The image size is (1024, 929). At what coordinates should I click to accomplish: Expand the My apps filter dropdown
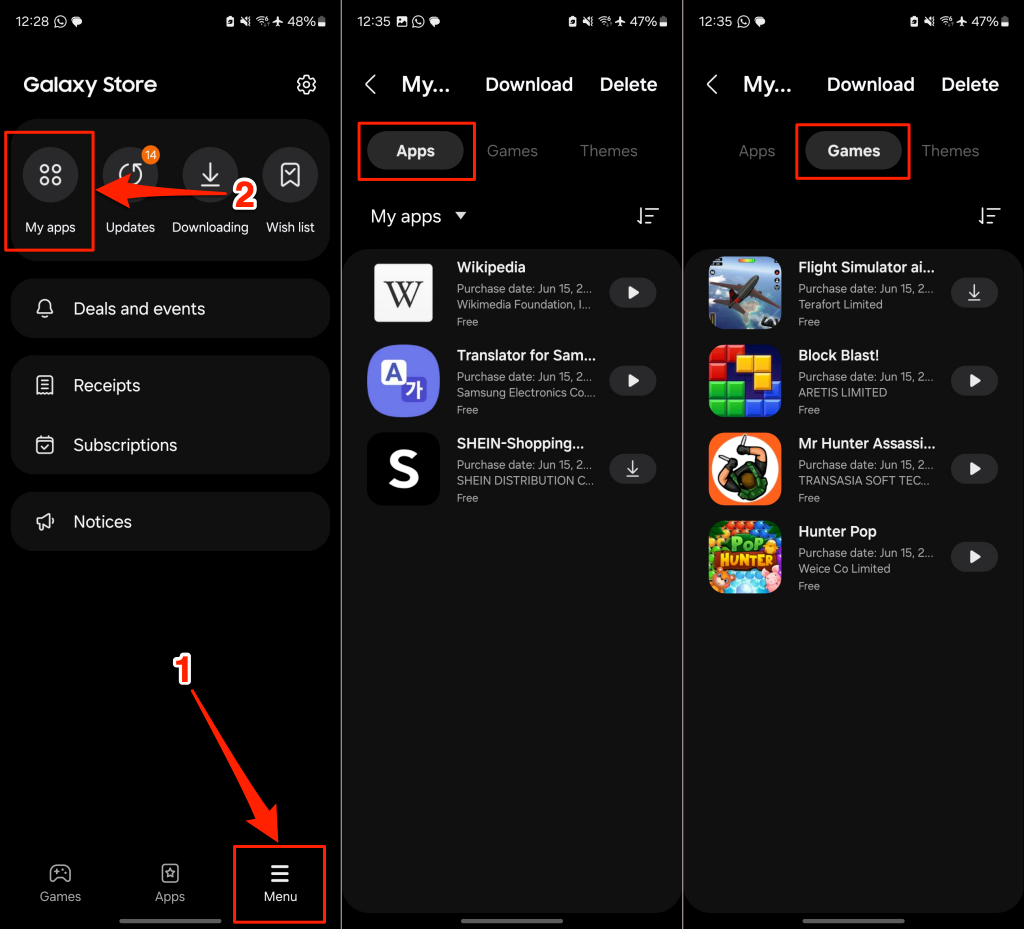click(417, 216)
